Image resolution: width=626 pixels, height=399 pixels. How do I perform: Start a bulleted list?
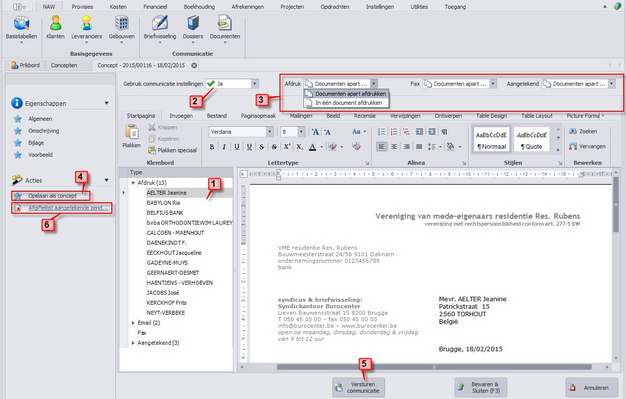381,132
